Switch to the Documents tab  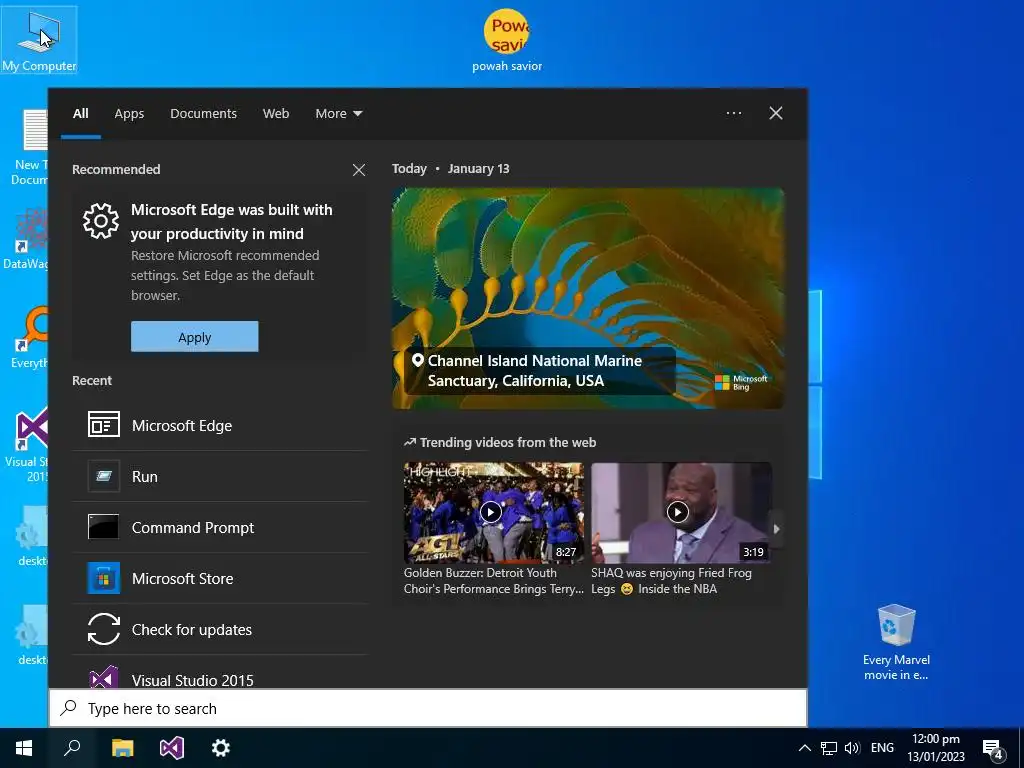(203, 114)
